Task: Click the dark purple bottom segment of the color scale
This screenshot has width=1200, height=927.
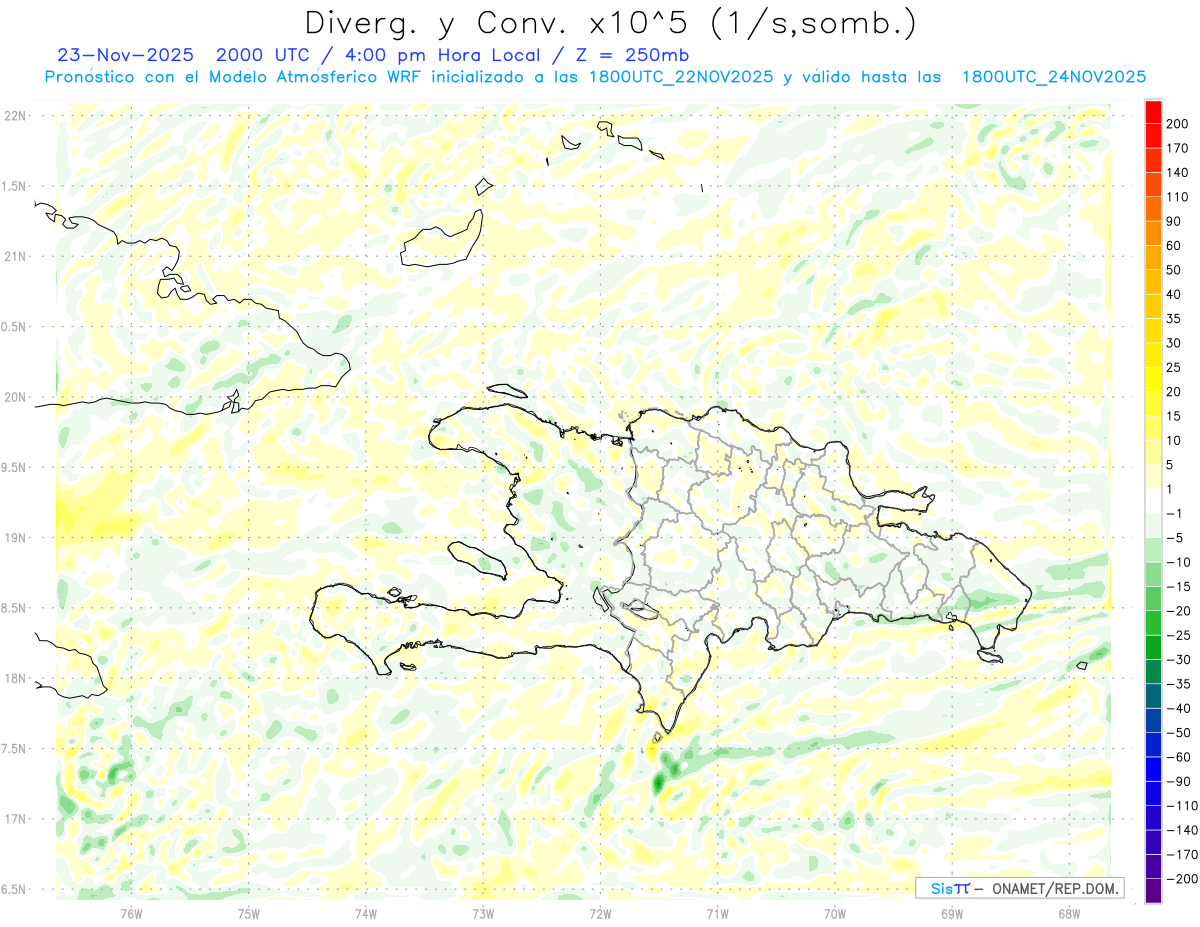Action: pyautogui.click(x=1153, y=891)
